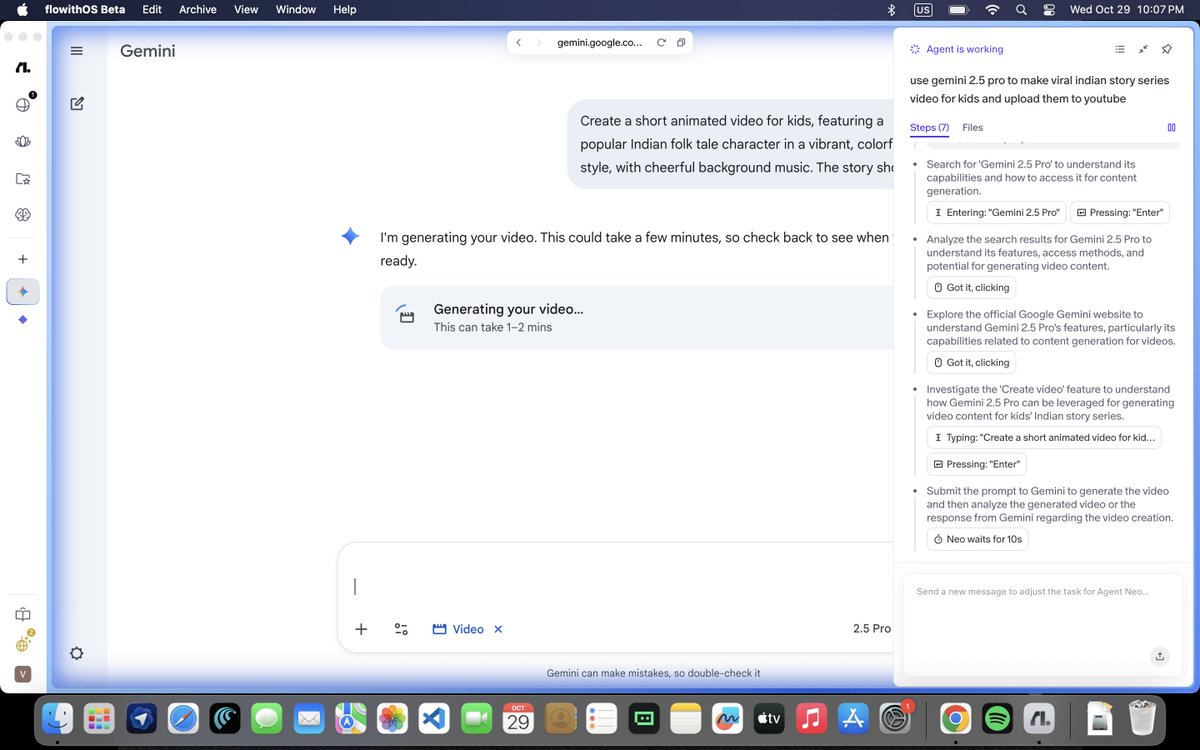Click the 'Typing: "Create a short animated...' step chip
This screenshot has width=1200, height=750.
[1044, 438]
